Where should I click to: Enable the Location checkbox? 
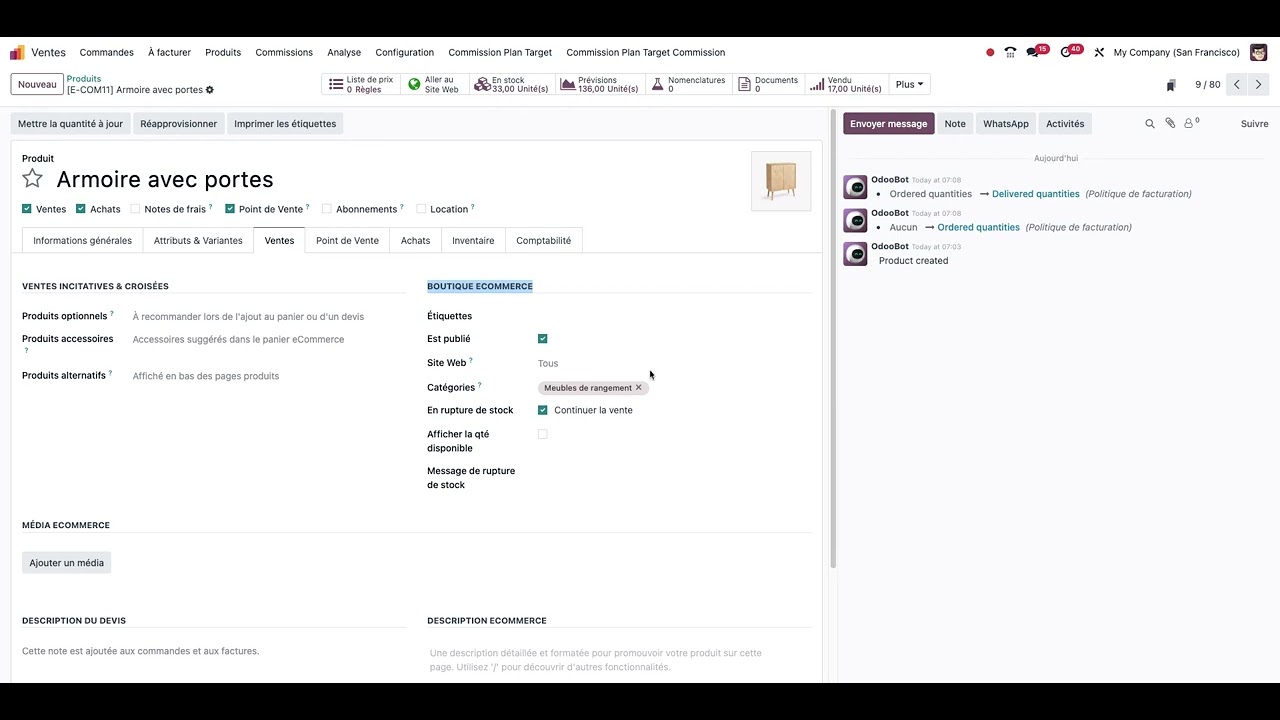click(421, 209)
